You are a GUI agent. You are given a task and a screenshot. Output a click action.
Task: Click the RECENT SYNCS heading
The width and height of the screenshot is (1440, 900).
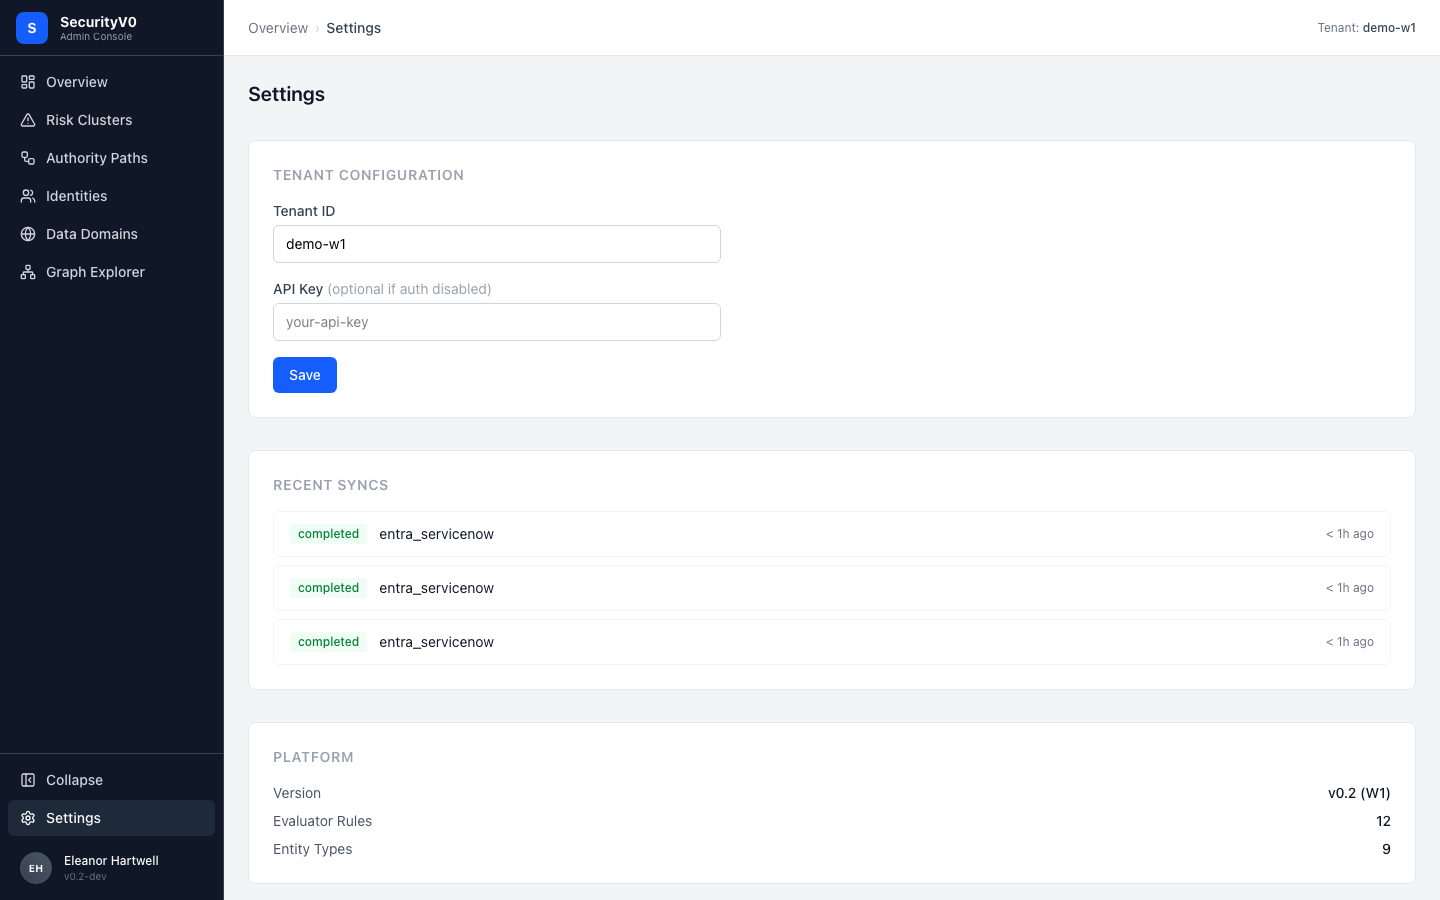330,485
